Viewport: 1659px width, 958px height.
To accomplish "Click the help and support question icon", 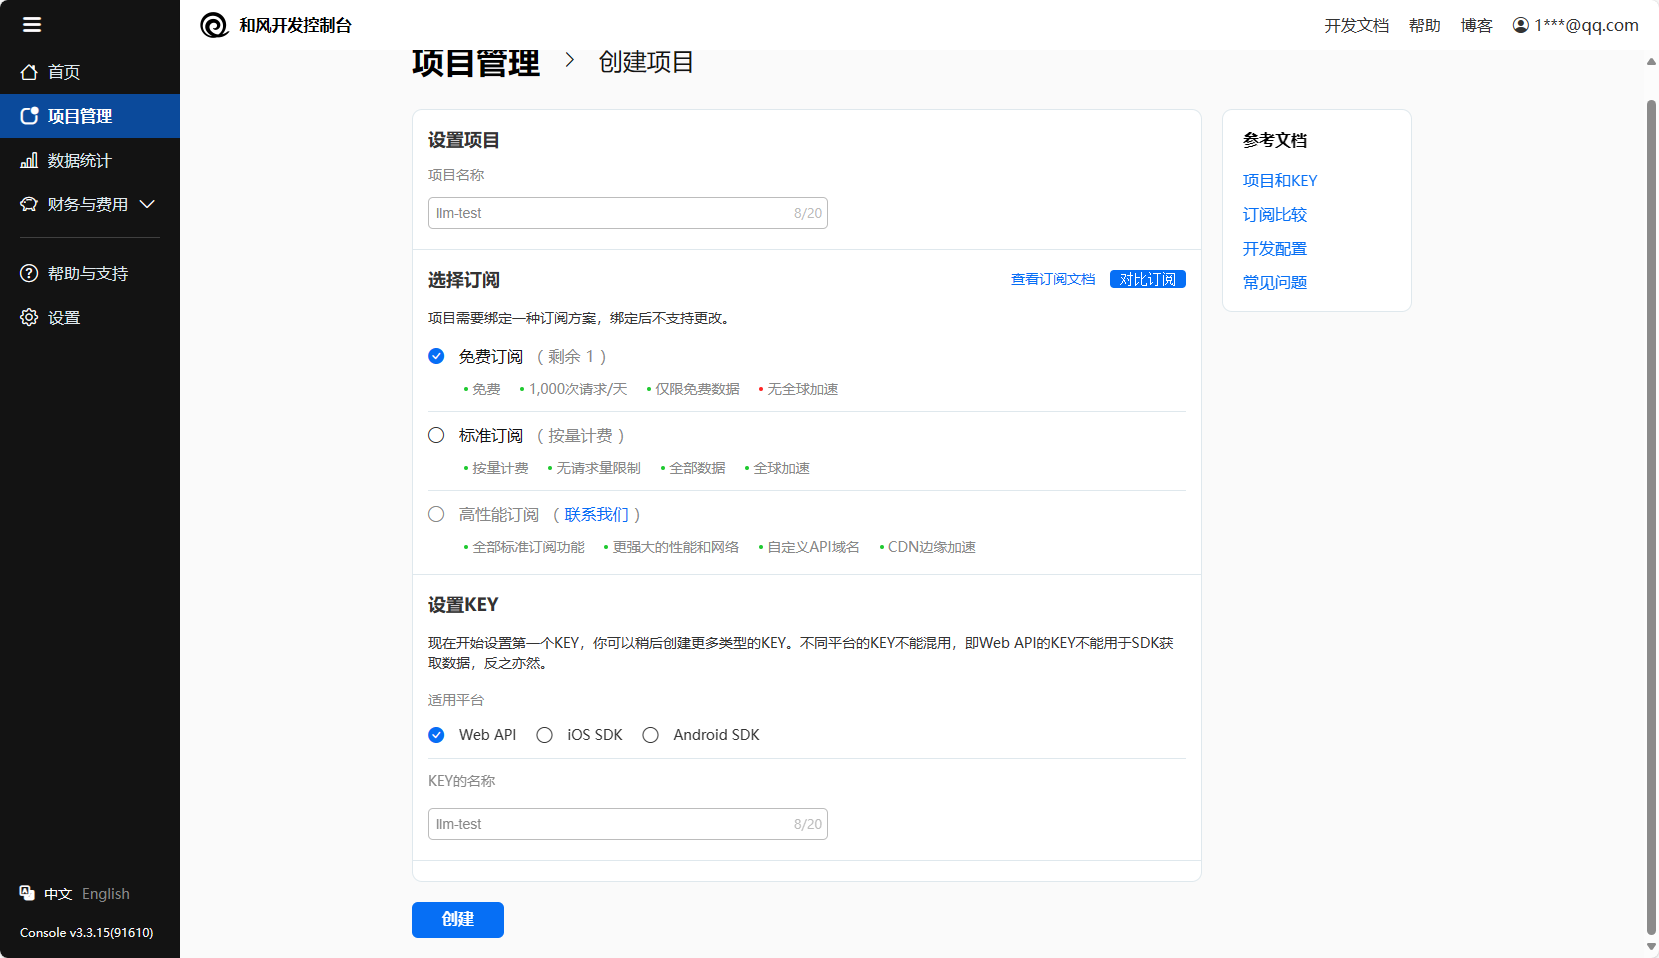I will 29,274.
